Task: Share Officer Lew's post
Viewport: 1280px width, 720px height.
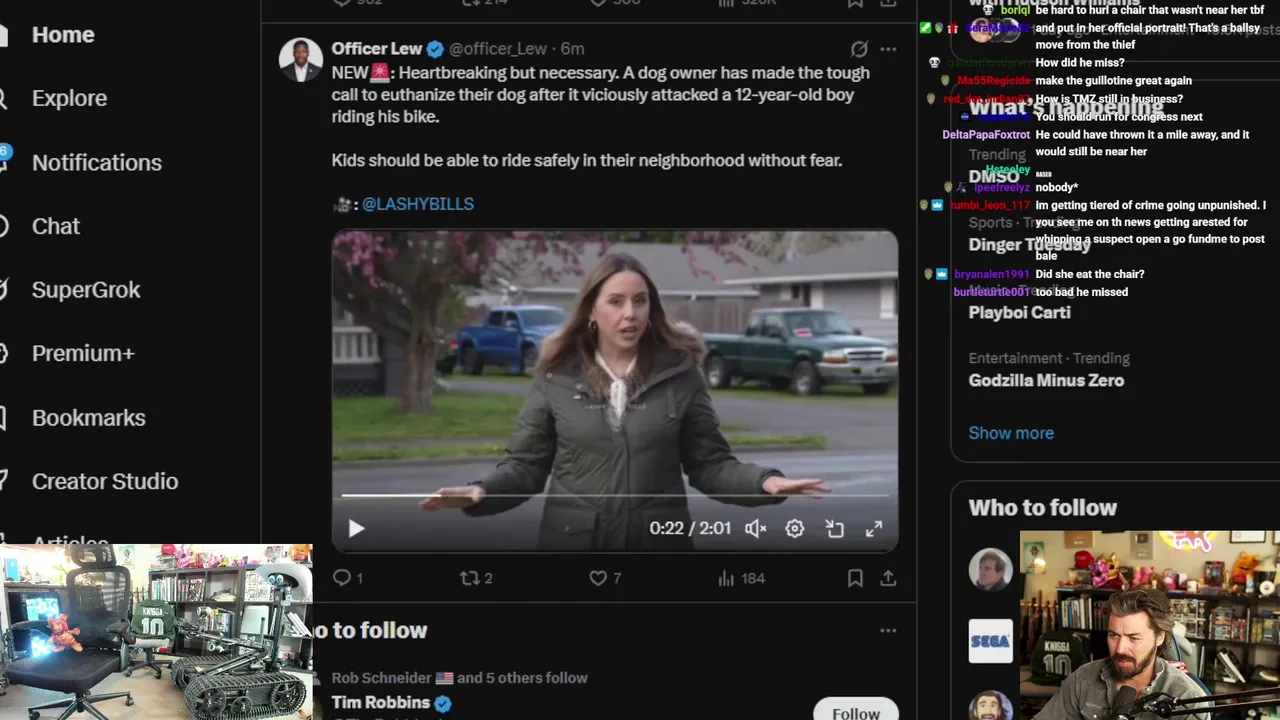Action: (888, 578)
